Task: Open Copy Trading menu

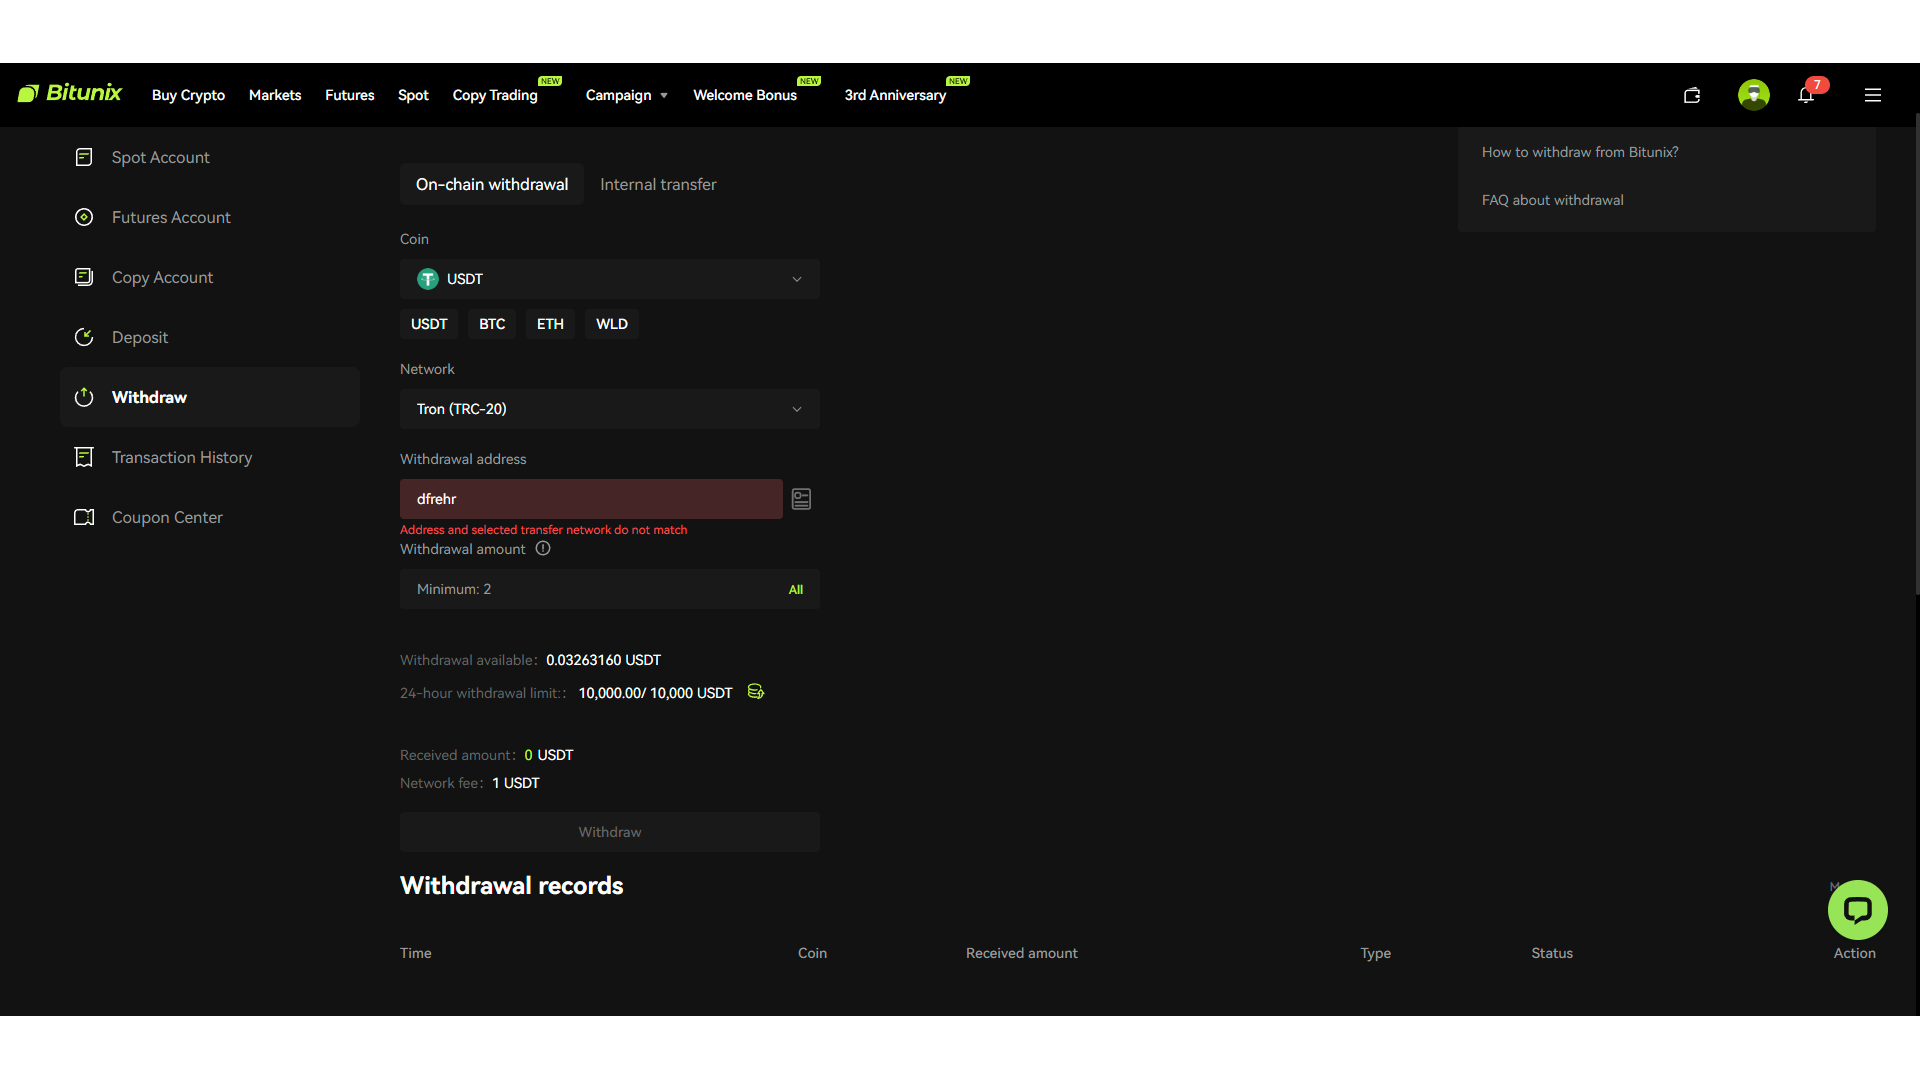Action: coord(495,95)
